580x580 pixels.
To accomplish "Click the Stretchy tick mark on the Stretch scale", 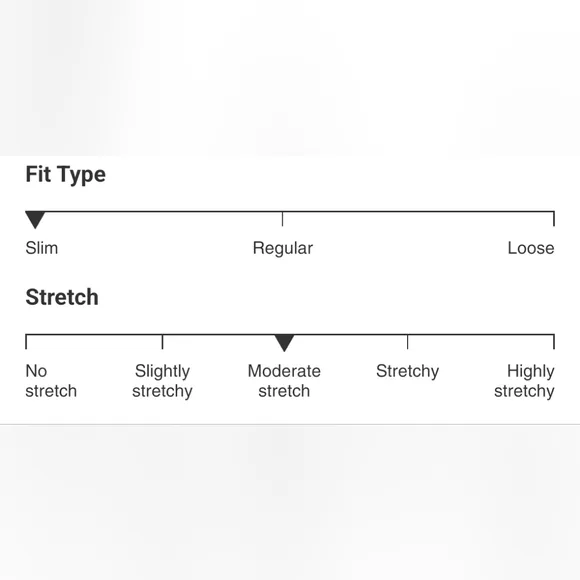I will (x=408, y=341).
